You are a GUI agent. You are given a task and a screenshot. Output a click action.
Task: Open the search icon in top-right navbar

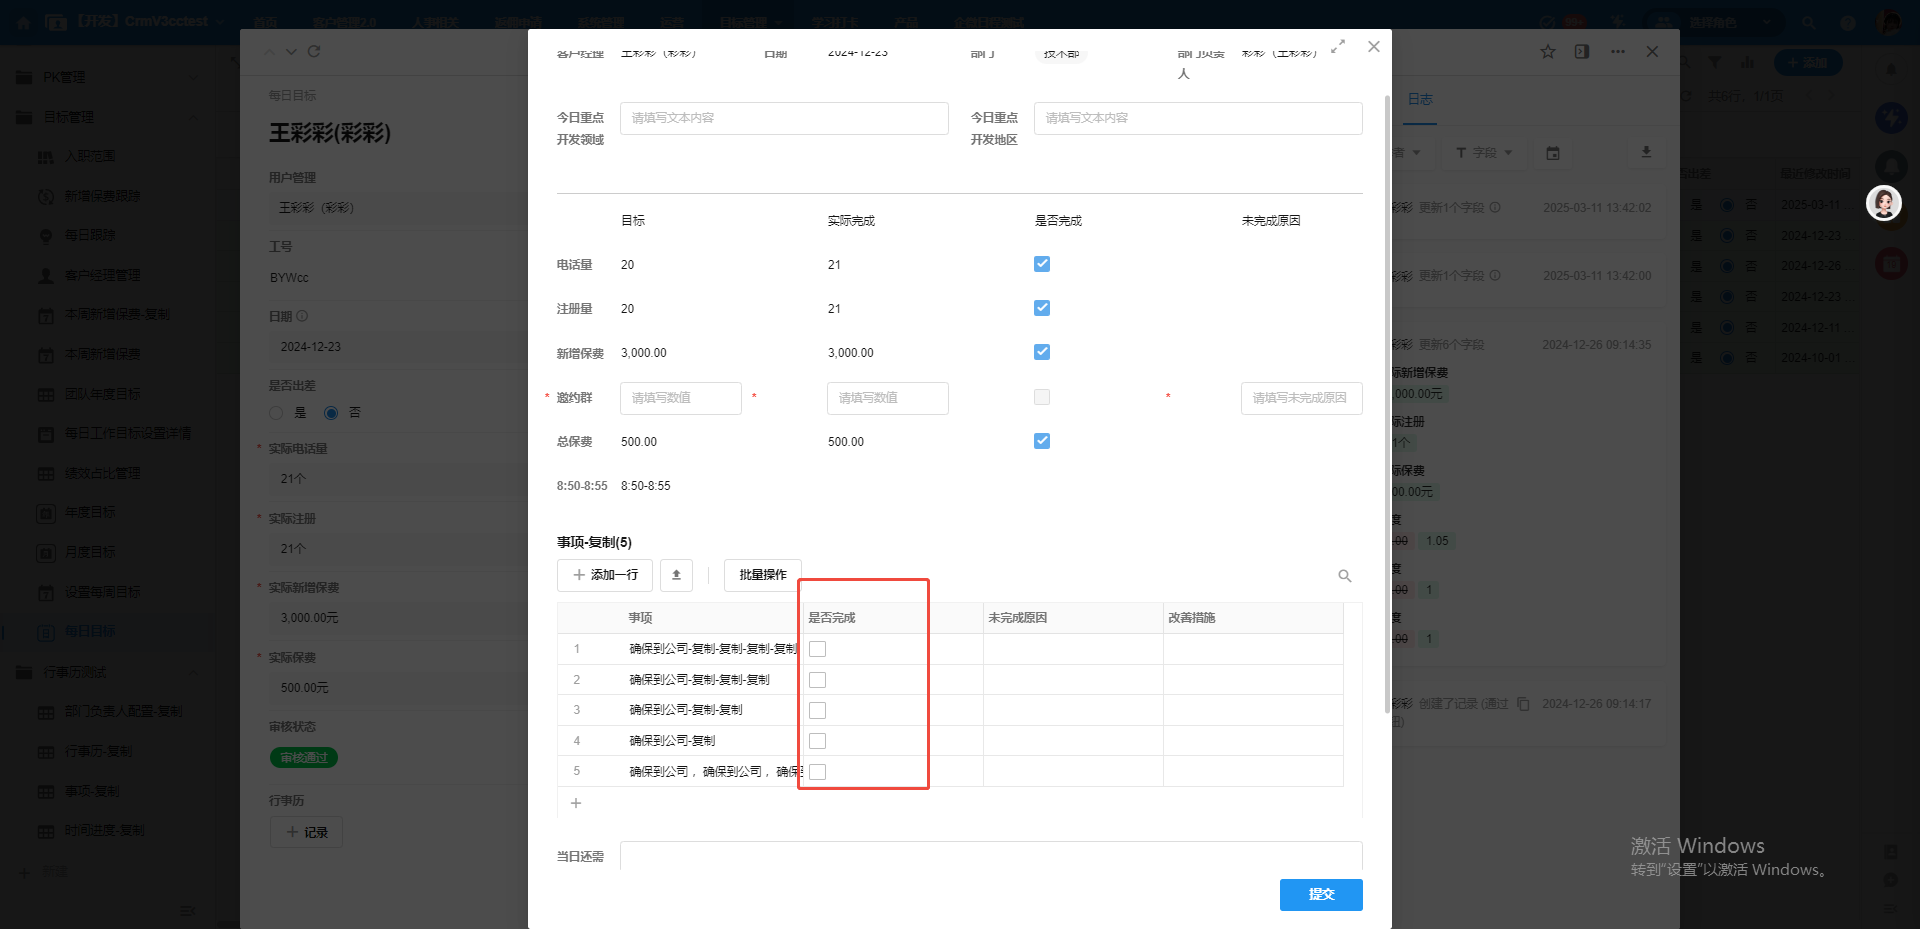[x=1807, y=21]
